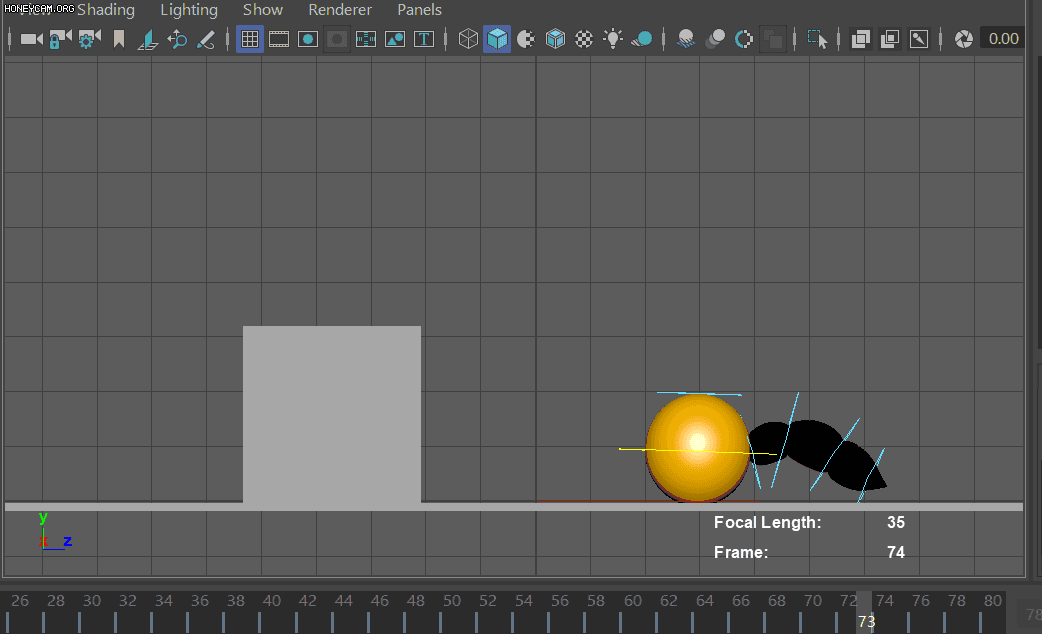Enable the Resolution Gate icon
1042x634 pixels.
tap(308, 39)
